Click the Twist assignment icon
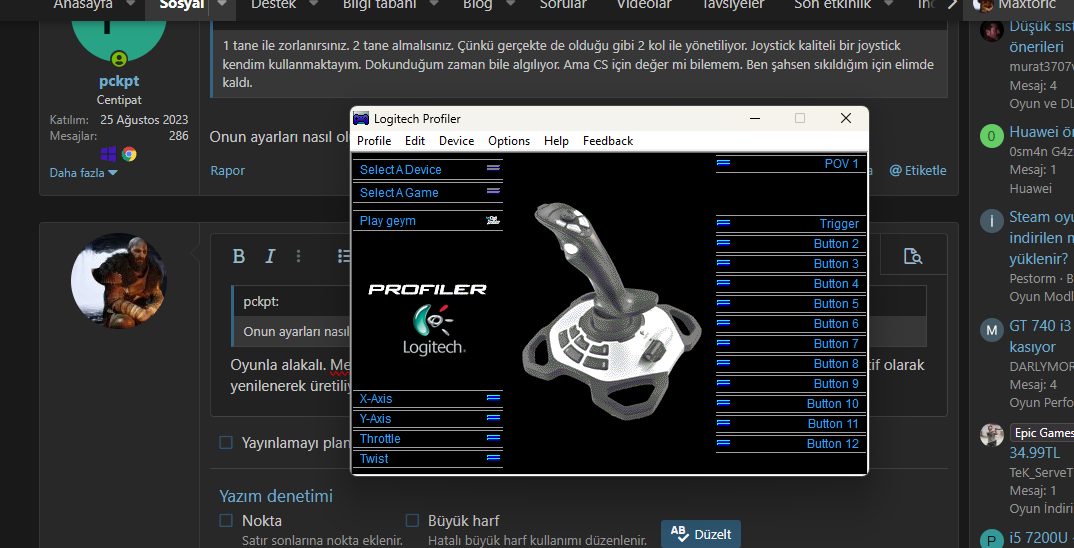 point(493,457)
